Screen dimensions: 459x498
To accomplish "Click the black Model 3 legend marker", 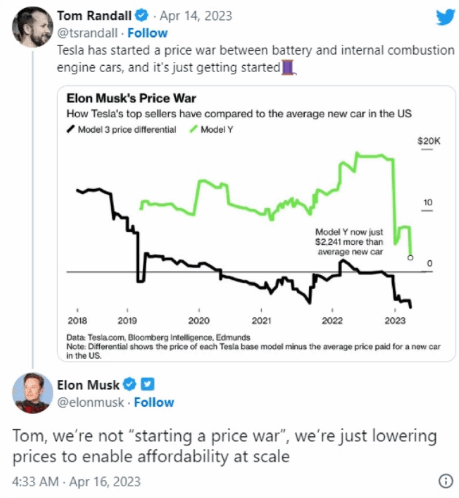I will pos(71,129).
